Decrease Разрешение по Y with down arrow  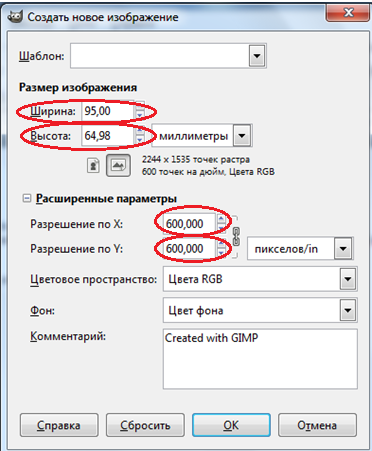221,253
